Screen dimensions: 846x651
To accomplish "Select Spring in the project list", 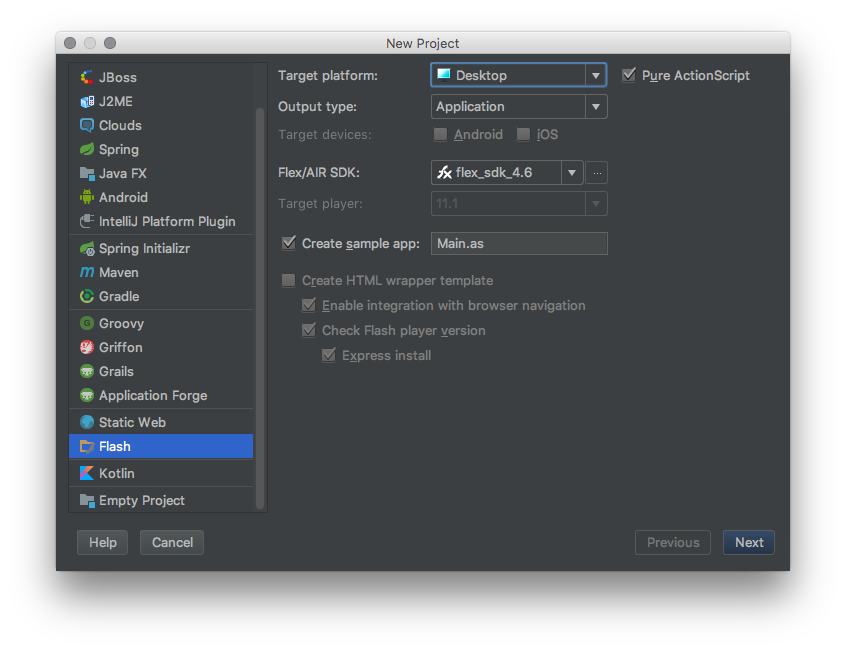I will click(x=161, y=149).
